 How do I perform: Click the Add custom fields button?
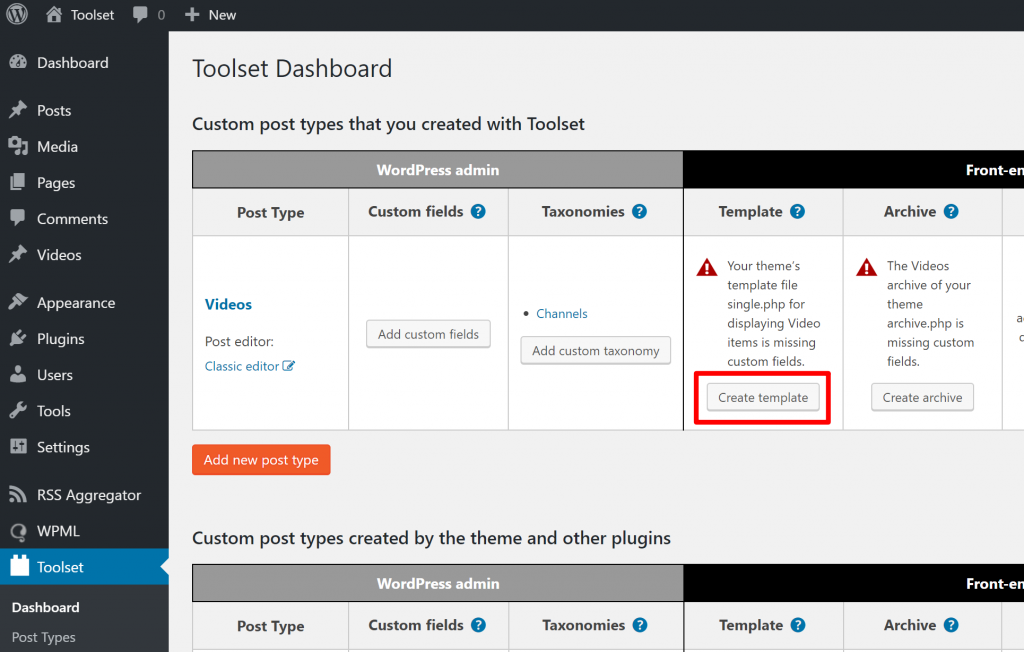pos(428,334)
